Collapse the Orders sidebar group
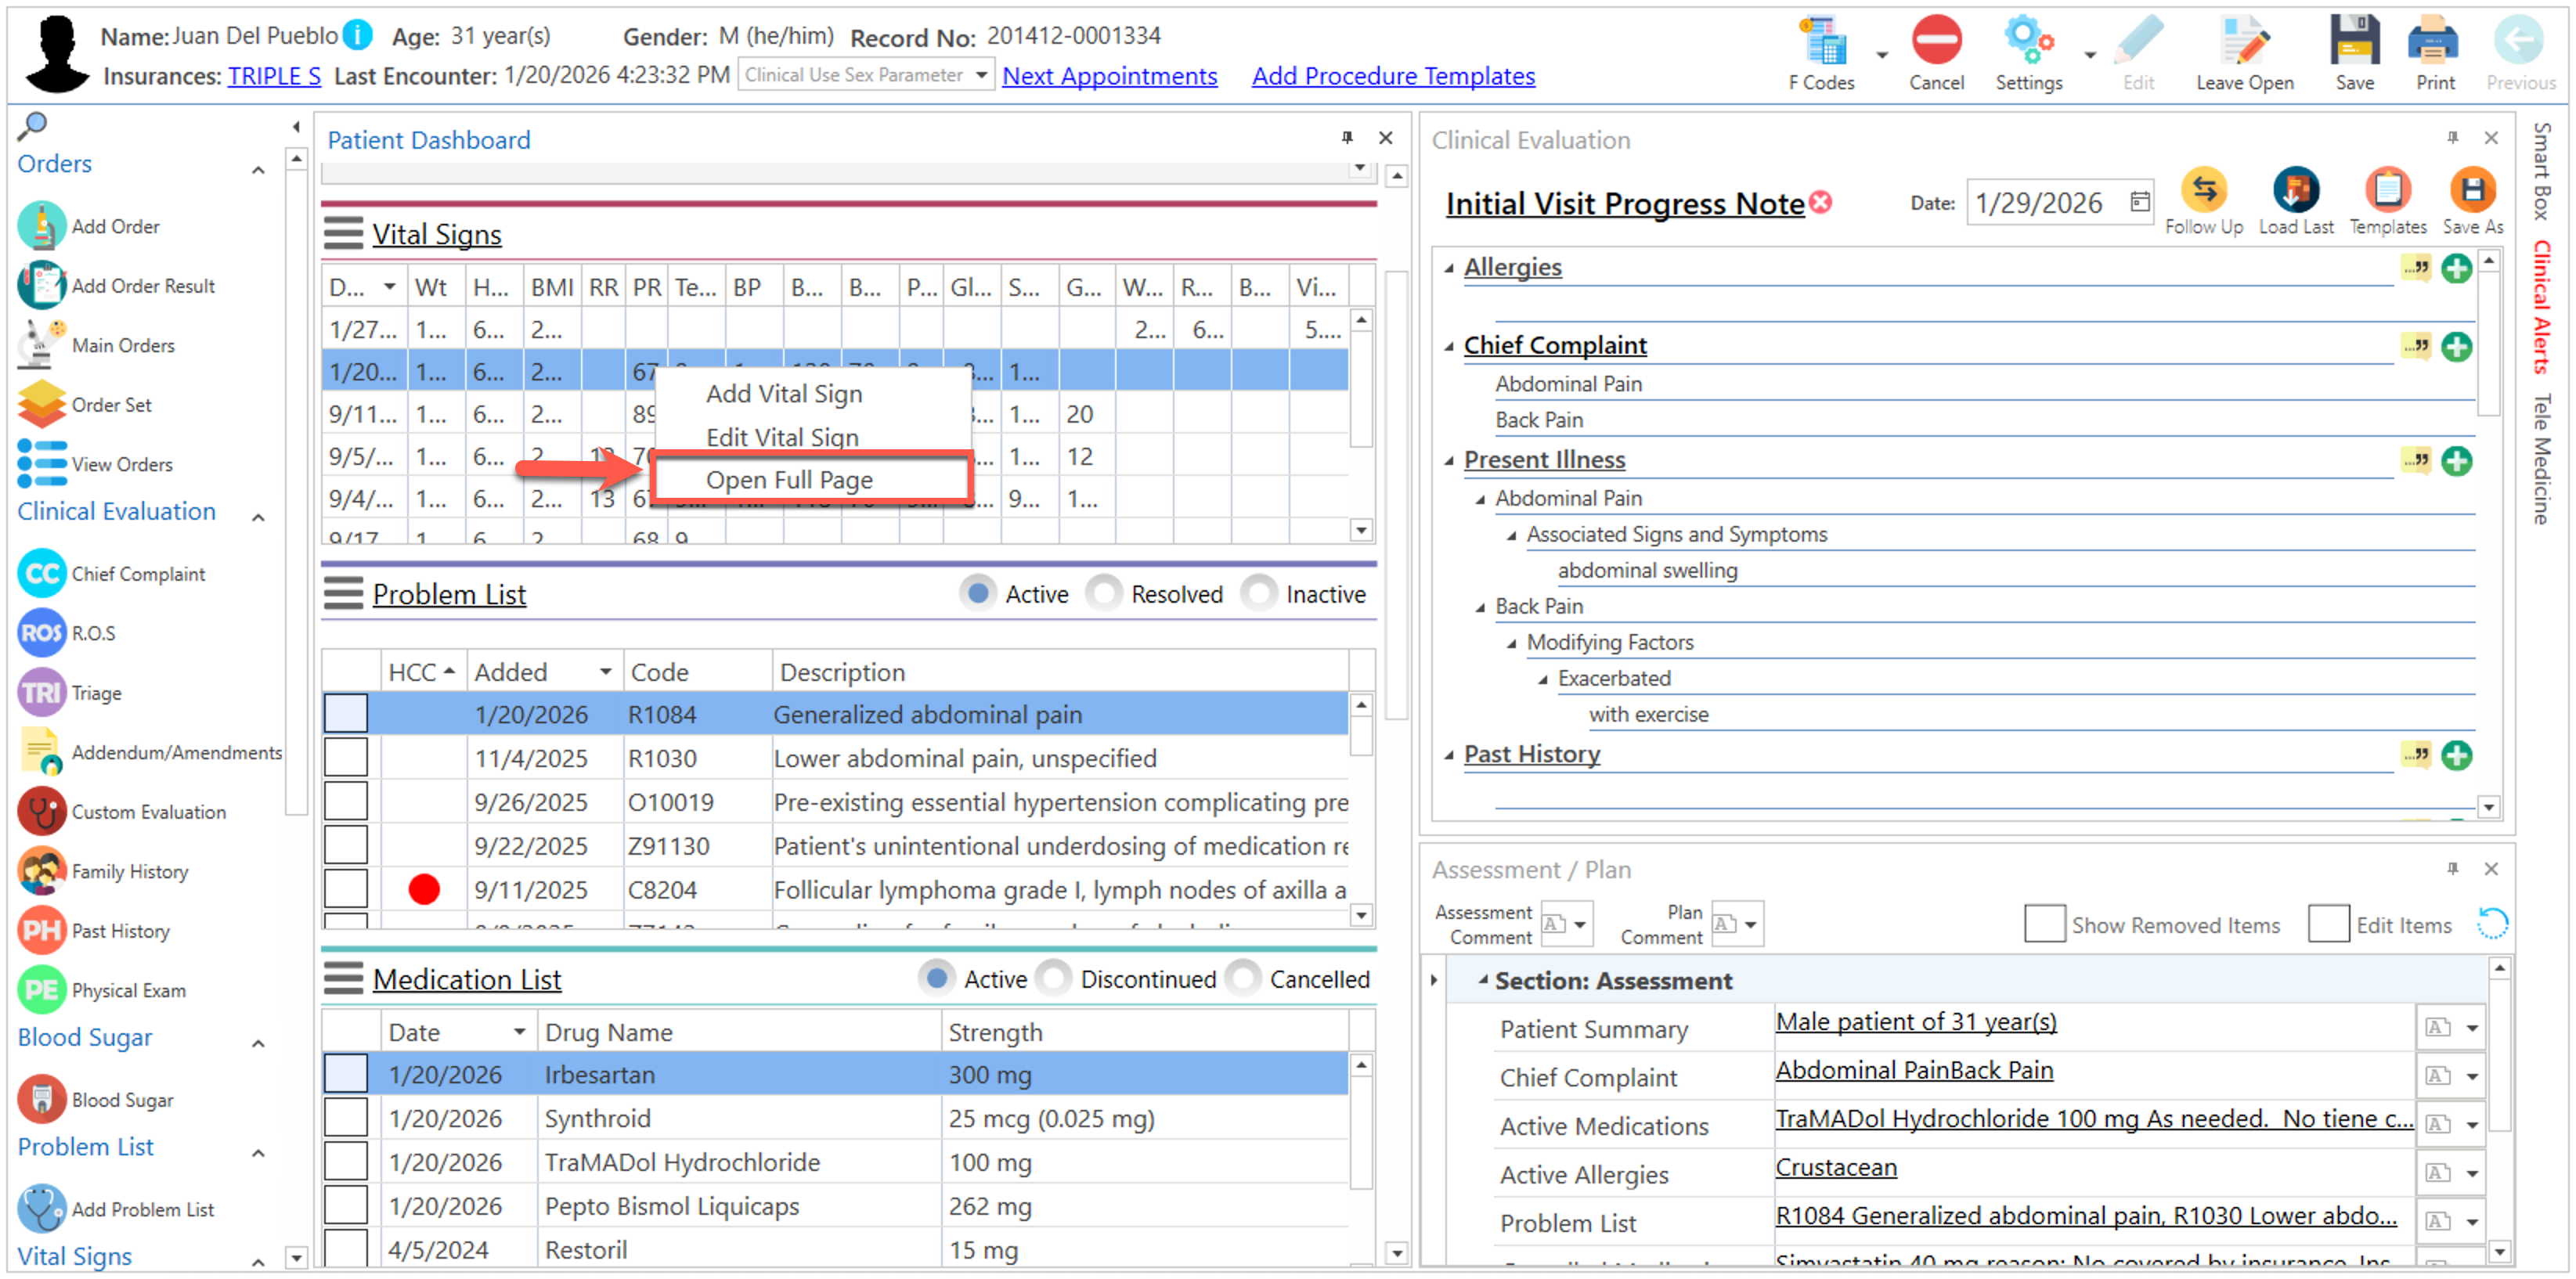 click(x=258, y=170)
